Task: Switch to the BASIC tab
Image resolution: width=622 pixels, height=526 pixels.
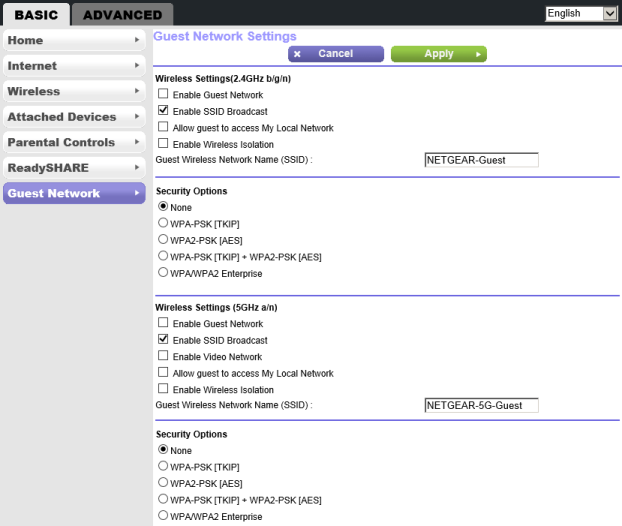Action: pyautogui.click(x=36, y=15)
